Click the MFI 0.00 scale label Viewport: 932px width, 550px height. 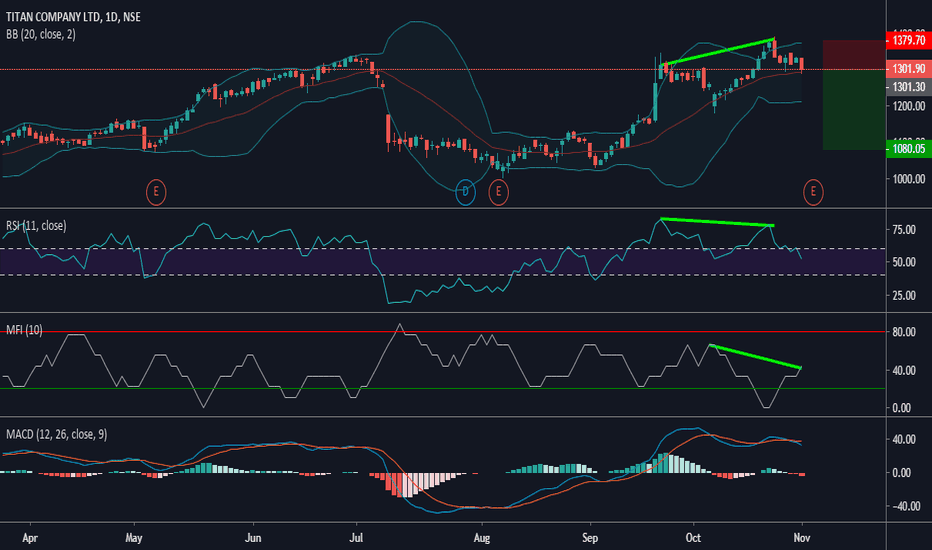pos(901,408)
